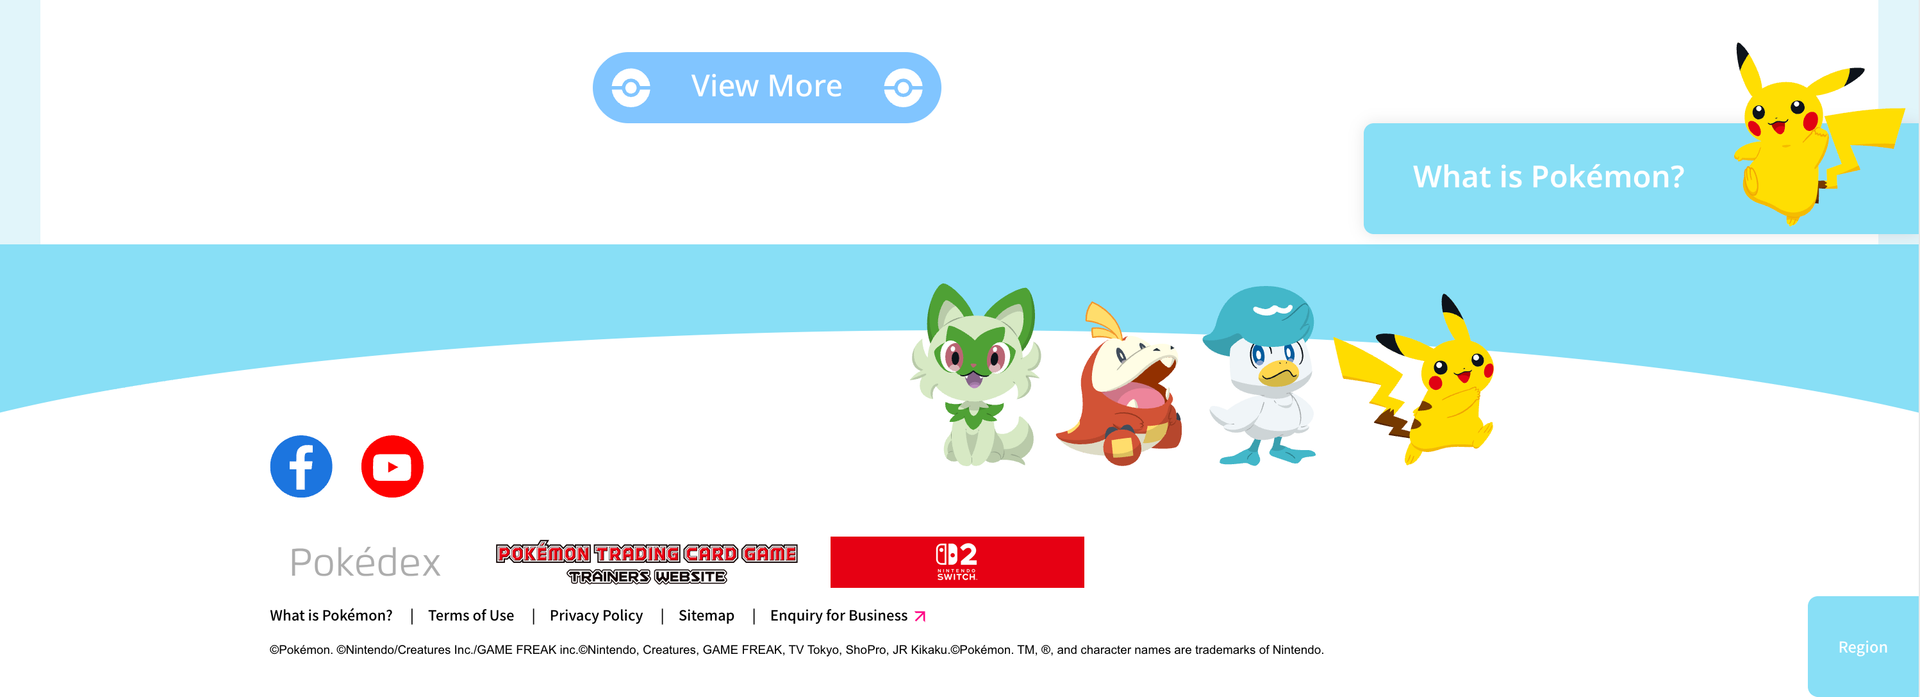Click the left Poké Ball icon in View More
Screen dimensions: 1920x697
click(631, 88)
